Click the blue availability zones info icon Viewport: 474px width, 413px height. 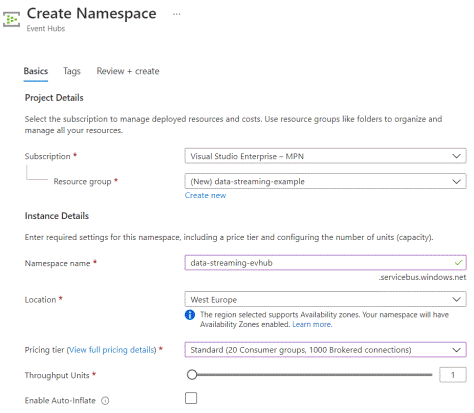pyautogui.click(x=190, y=315)
